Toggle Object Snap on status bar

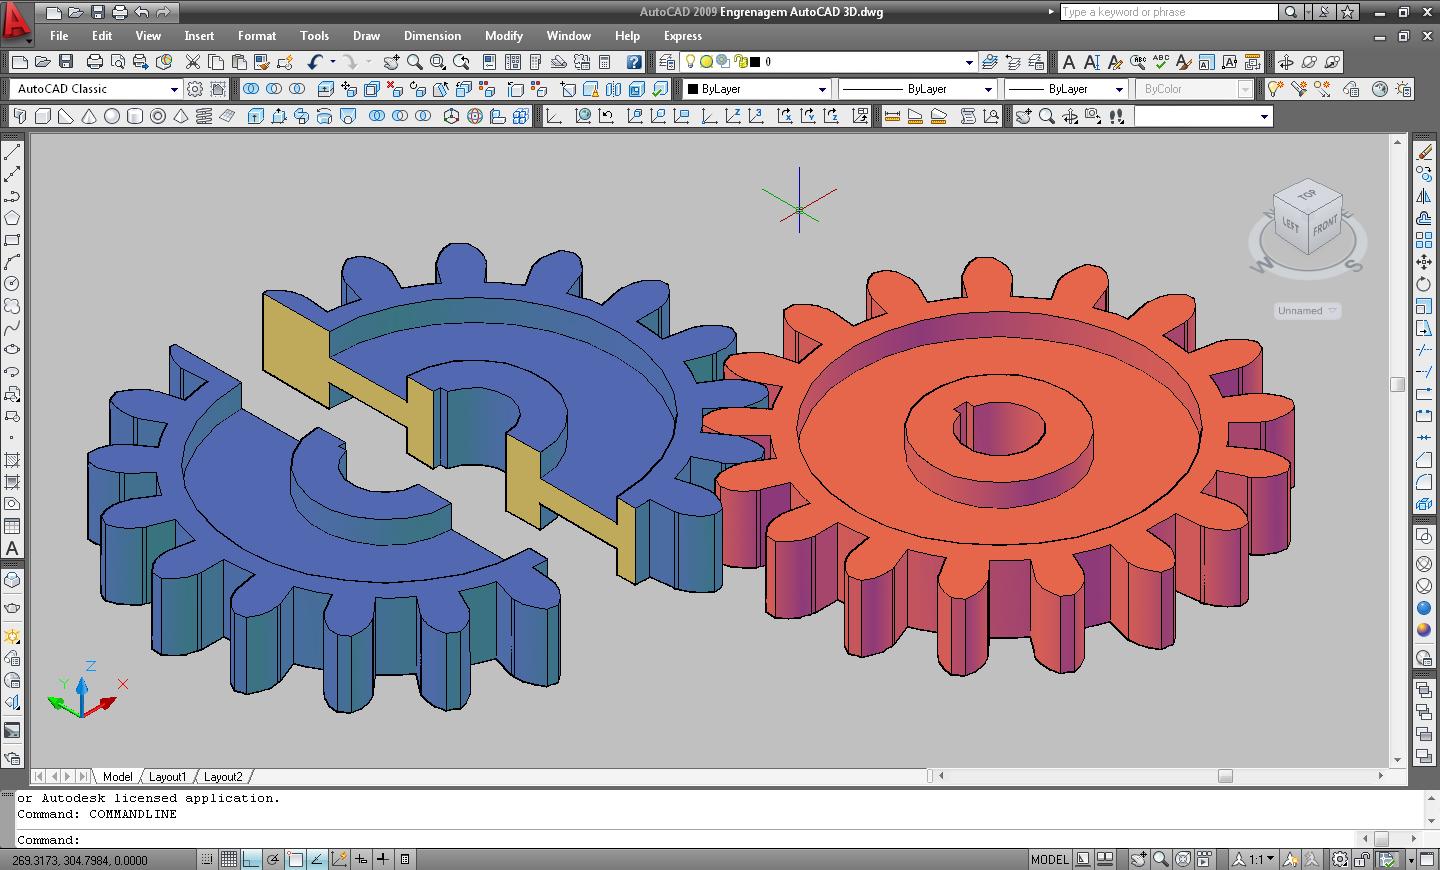[x=294, y=857]
